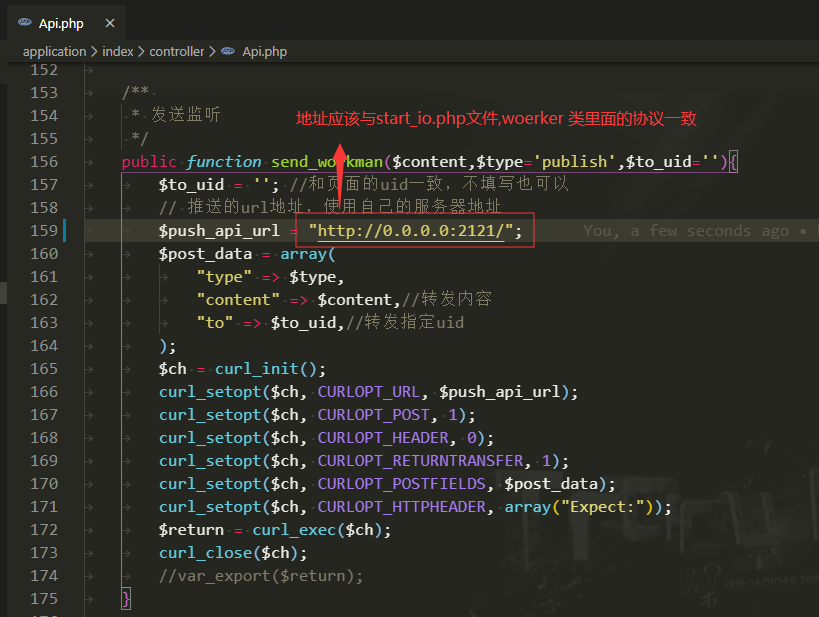This screenshot has height=617, width=819.
Task: Click curl_init() on line 165
Action: (265, 369)
